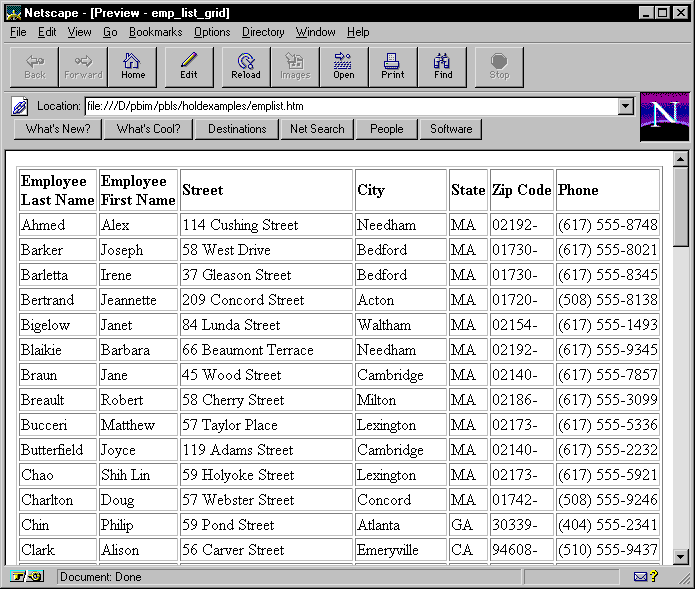This screenshot has width=695, height=589.
Task: Click the What's New? directory button
Action: click(x=58, y=129)
